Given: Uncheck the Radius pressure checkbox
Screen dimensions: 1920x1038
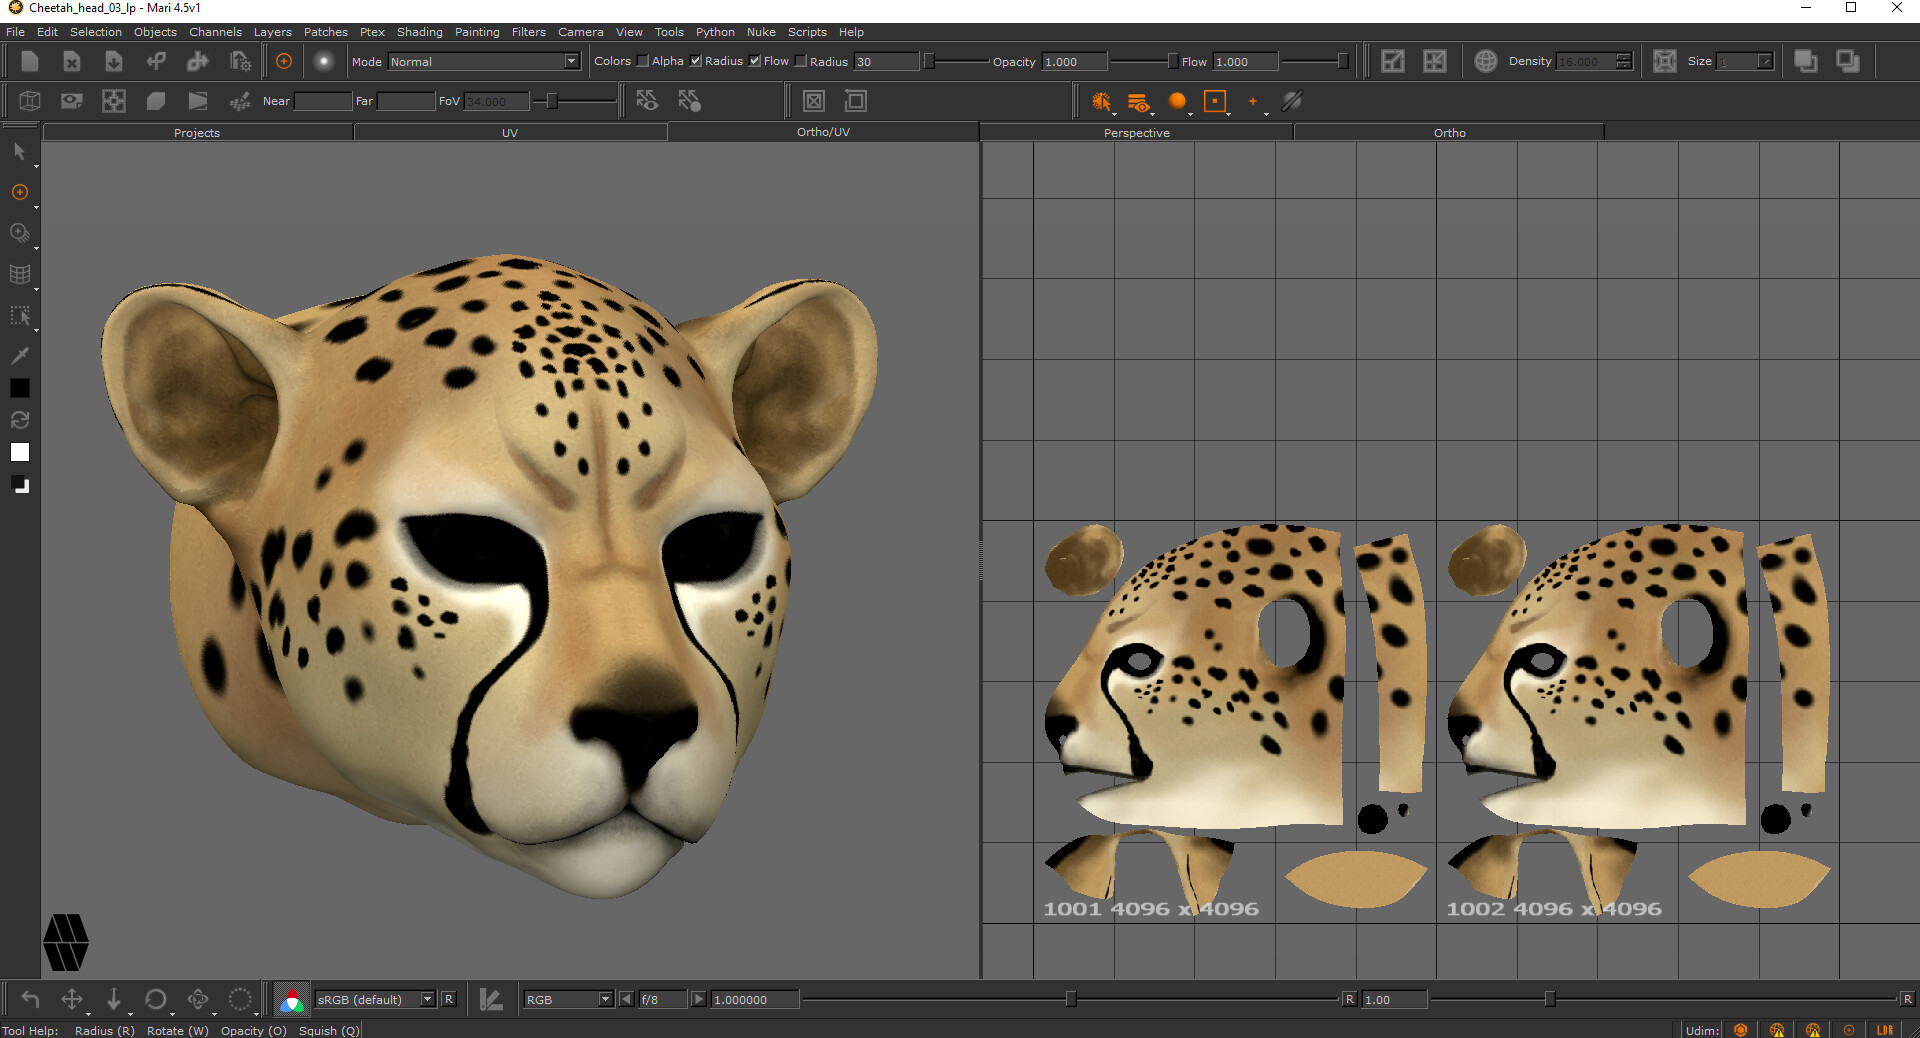Looking at the screenshot, I should pos(696,61).
